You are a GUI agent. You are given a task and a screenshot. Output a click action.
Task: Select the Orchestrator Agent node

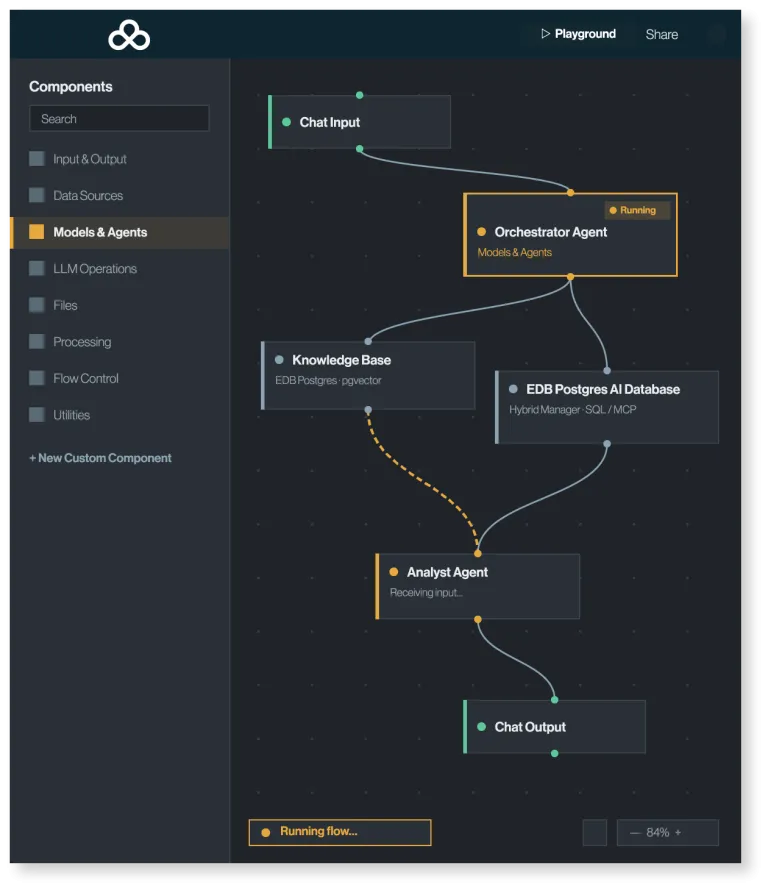pyautogui.click(x=570, y=235)
